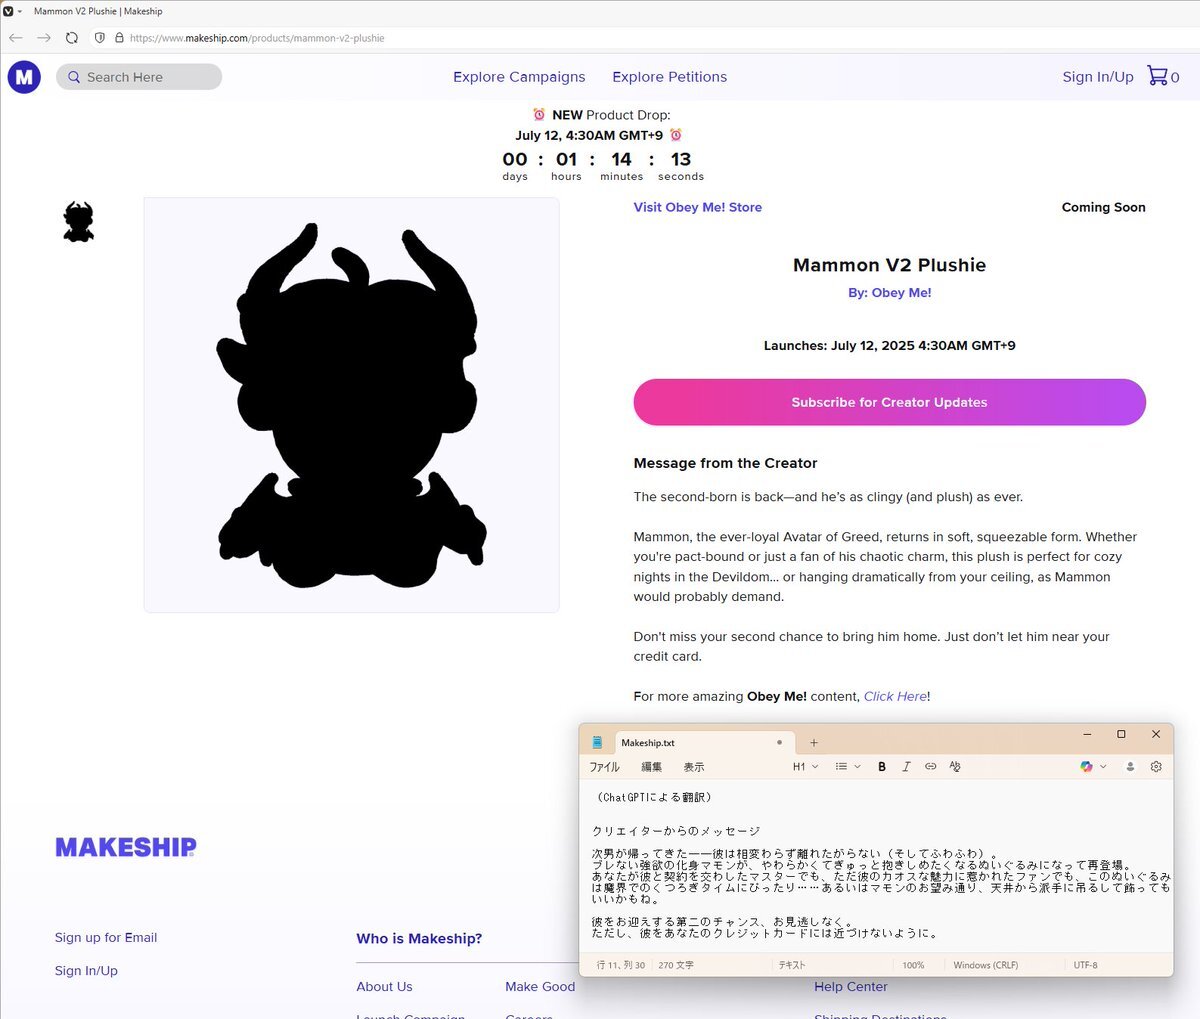Go forward with the browser forward arrow
The width and height of the screenshot is (1200, 1019).
click(x=44, y=38)
